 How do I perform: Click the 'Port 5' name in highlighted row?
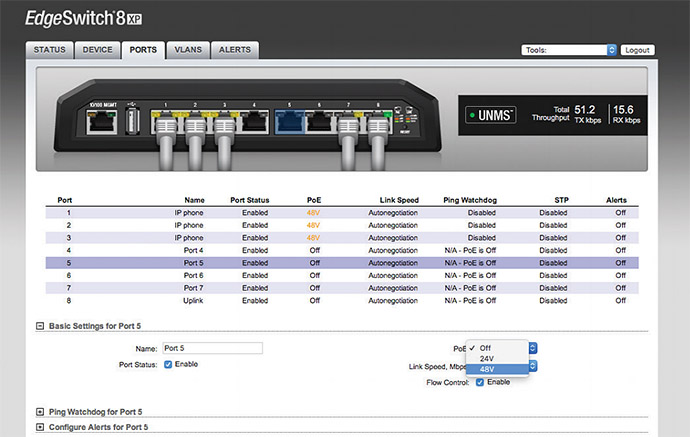click(x=194, y=263)
